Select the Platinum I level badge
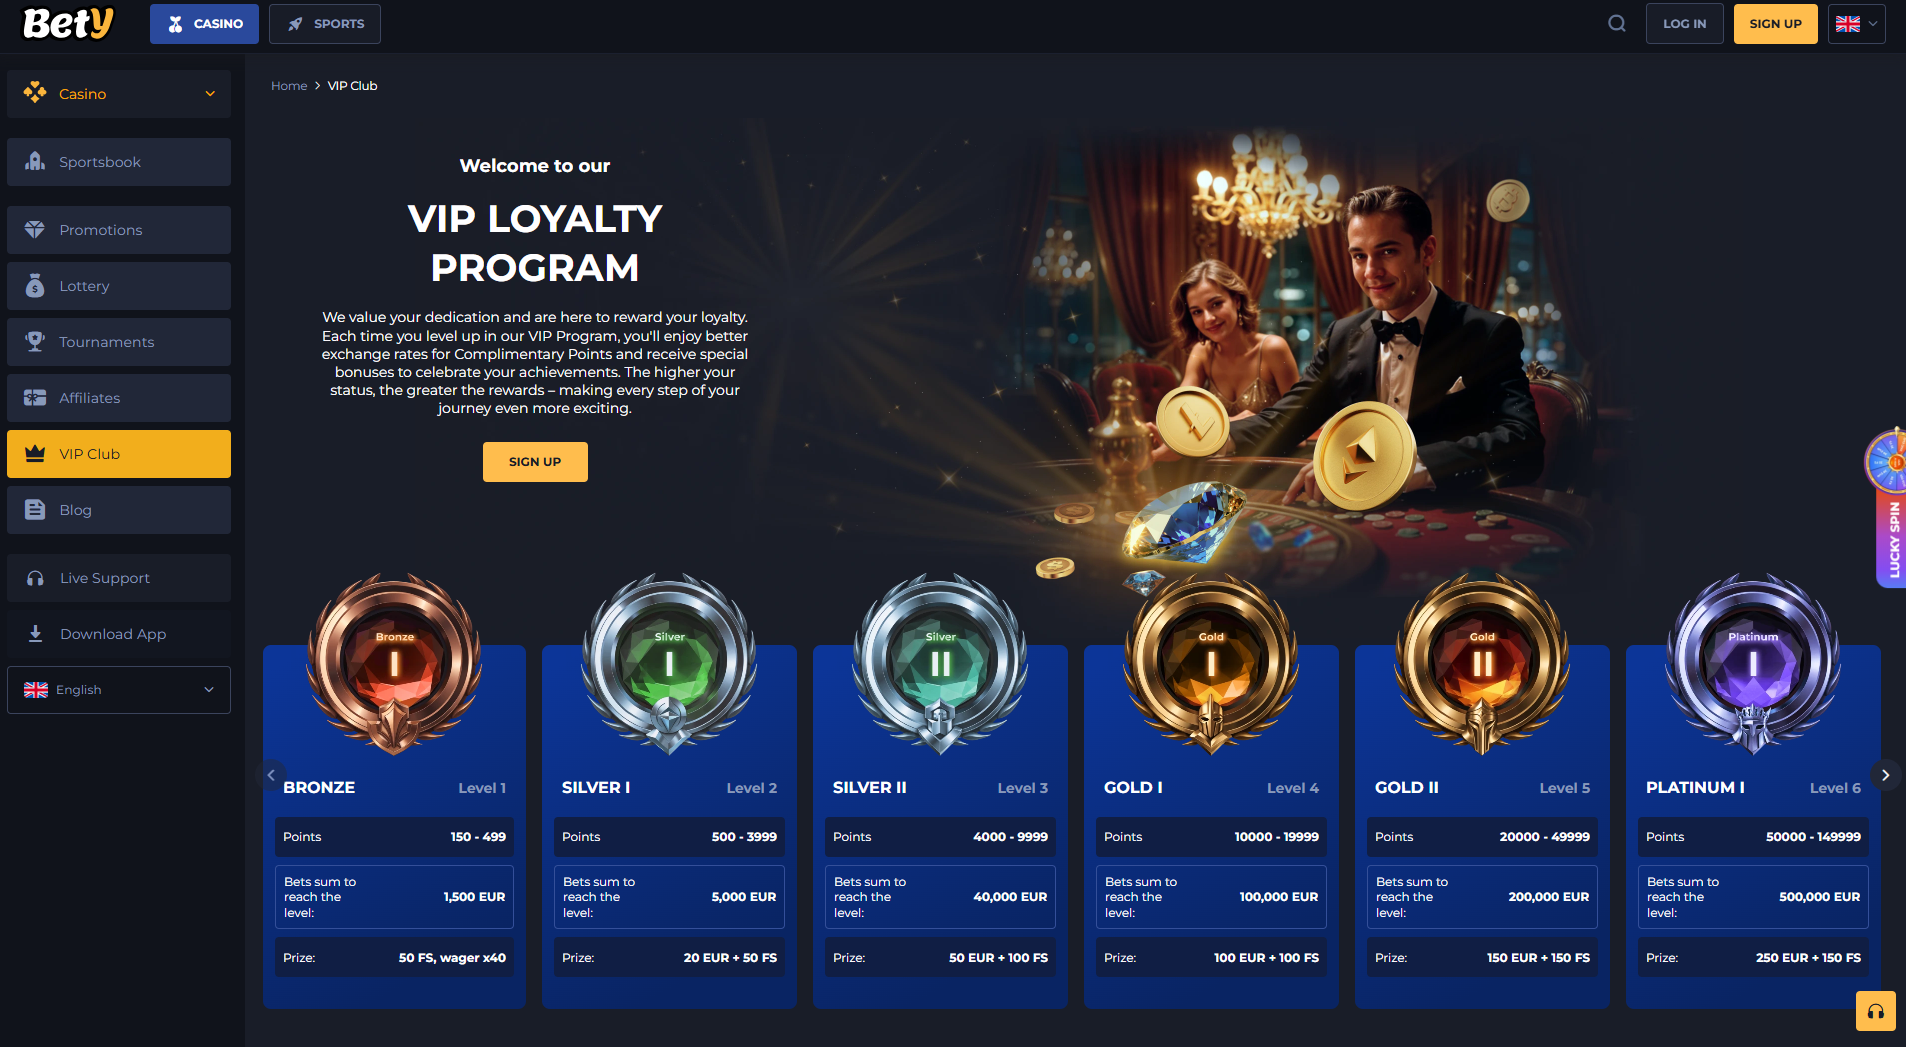 pos(1753,663)
